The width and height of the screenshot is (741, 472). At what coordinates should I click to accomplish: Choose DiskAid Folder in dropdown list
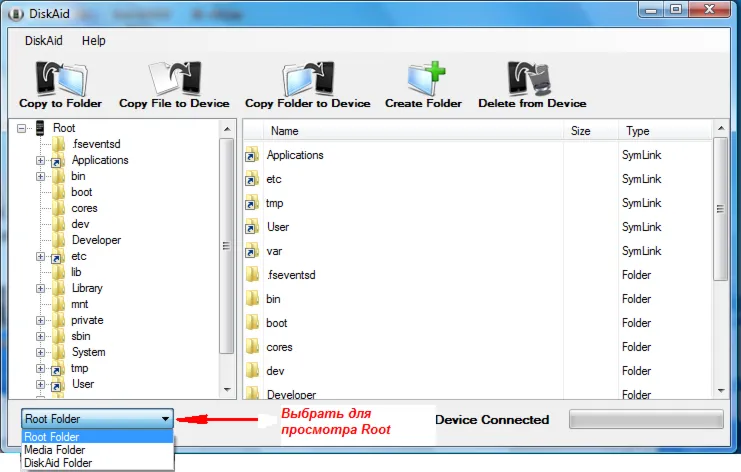point(98,463)
